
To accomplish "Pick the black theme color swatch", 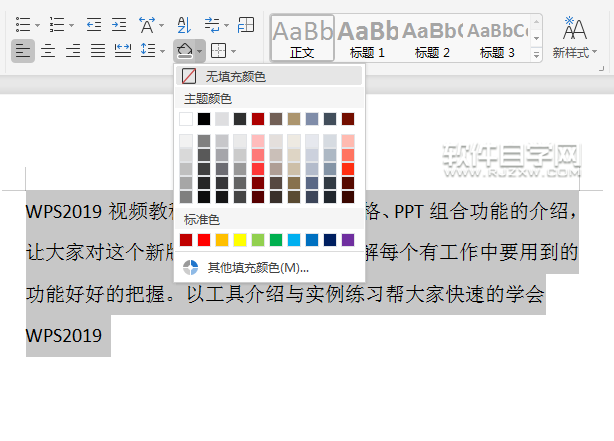I will click(204, 119).
